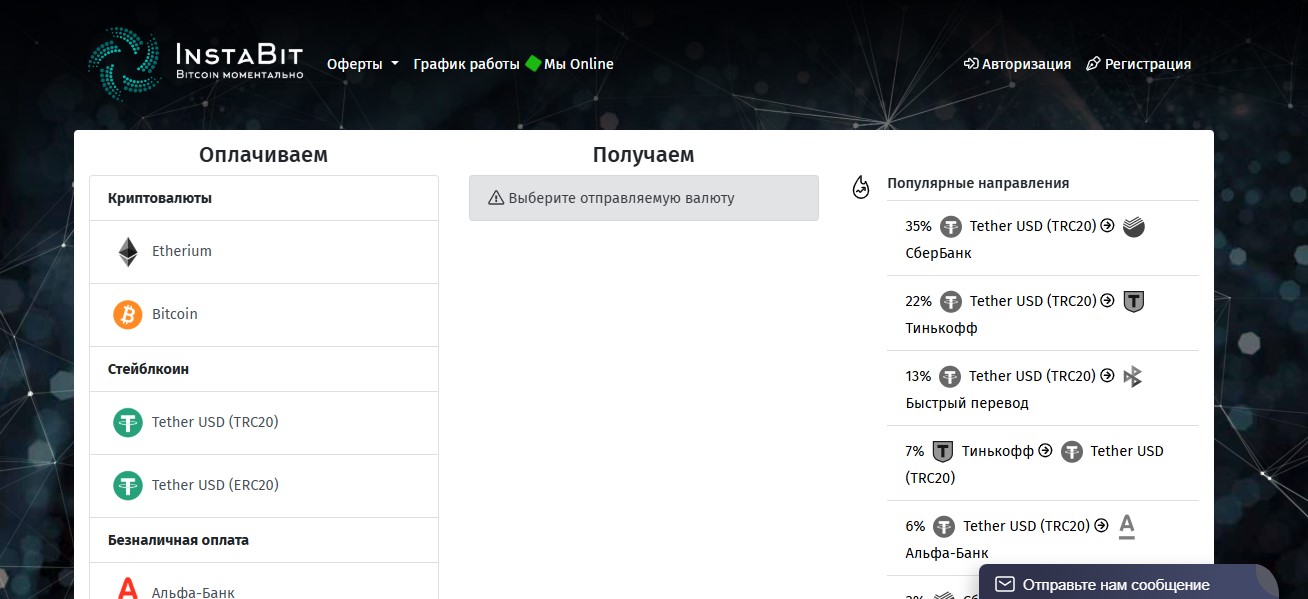Screen dimensions: 1308x599
Task: Open the Отправьте нам сообщение chat widget
Action: (1128, 583)
